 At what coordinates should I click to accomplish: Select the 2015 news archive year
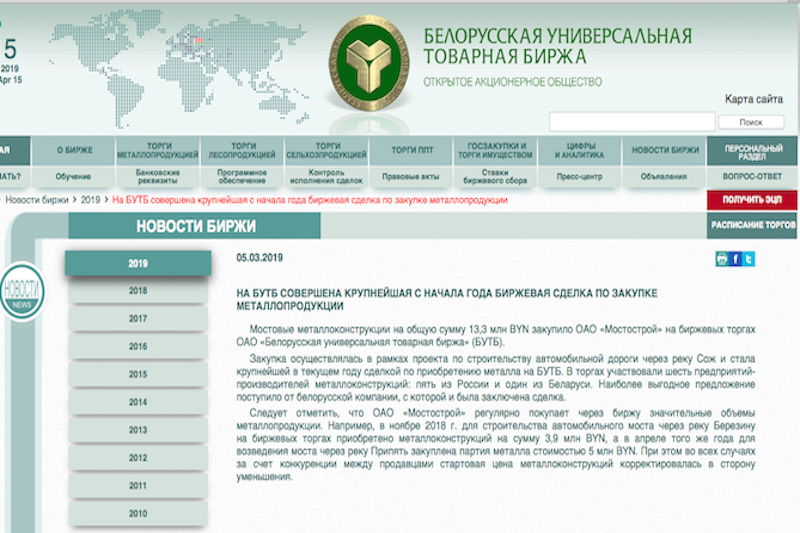[x=138, y=374]
